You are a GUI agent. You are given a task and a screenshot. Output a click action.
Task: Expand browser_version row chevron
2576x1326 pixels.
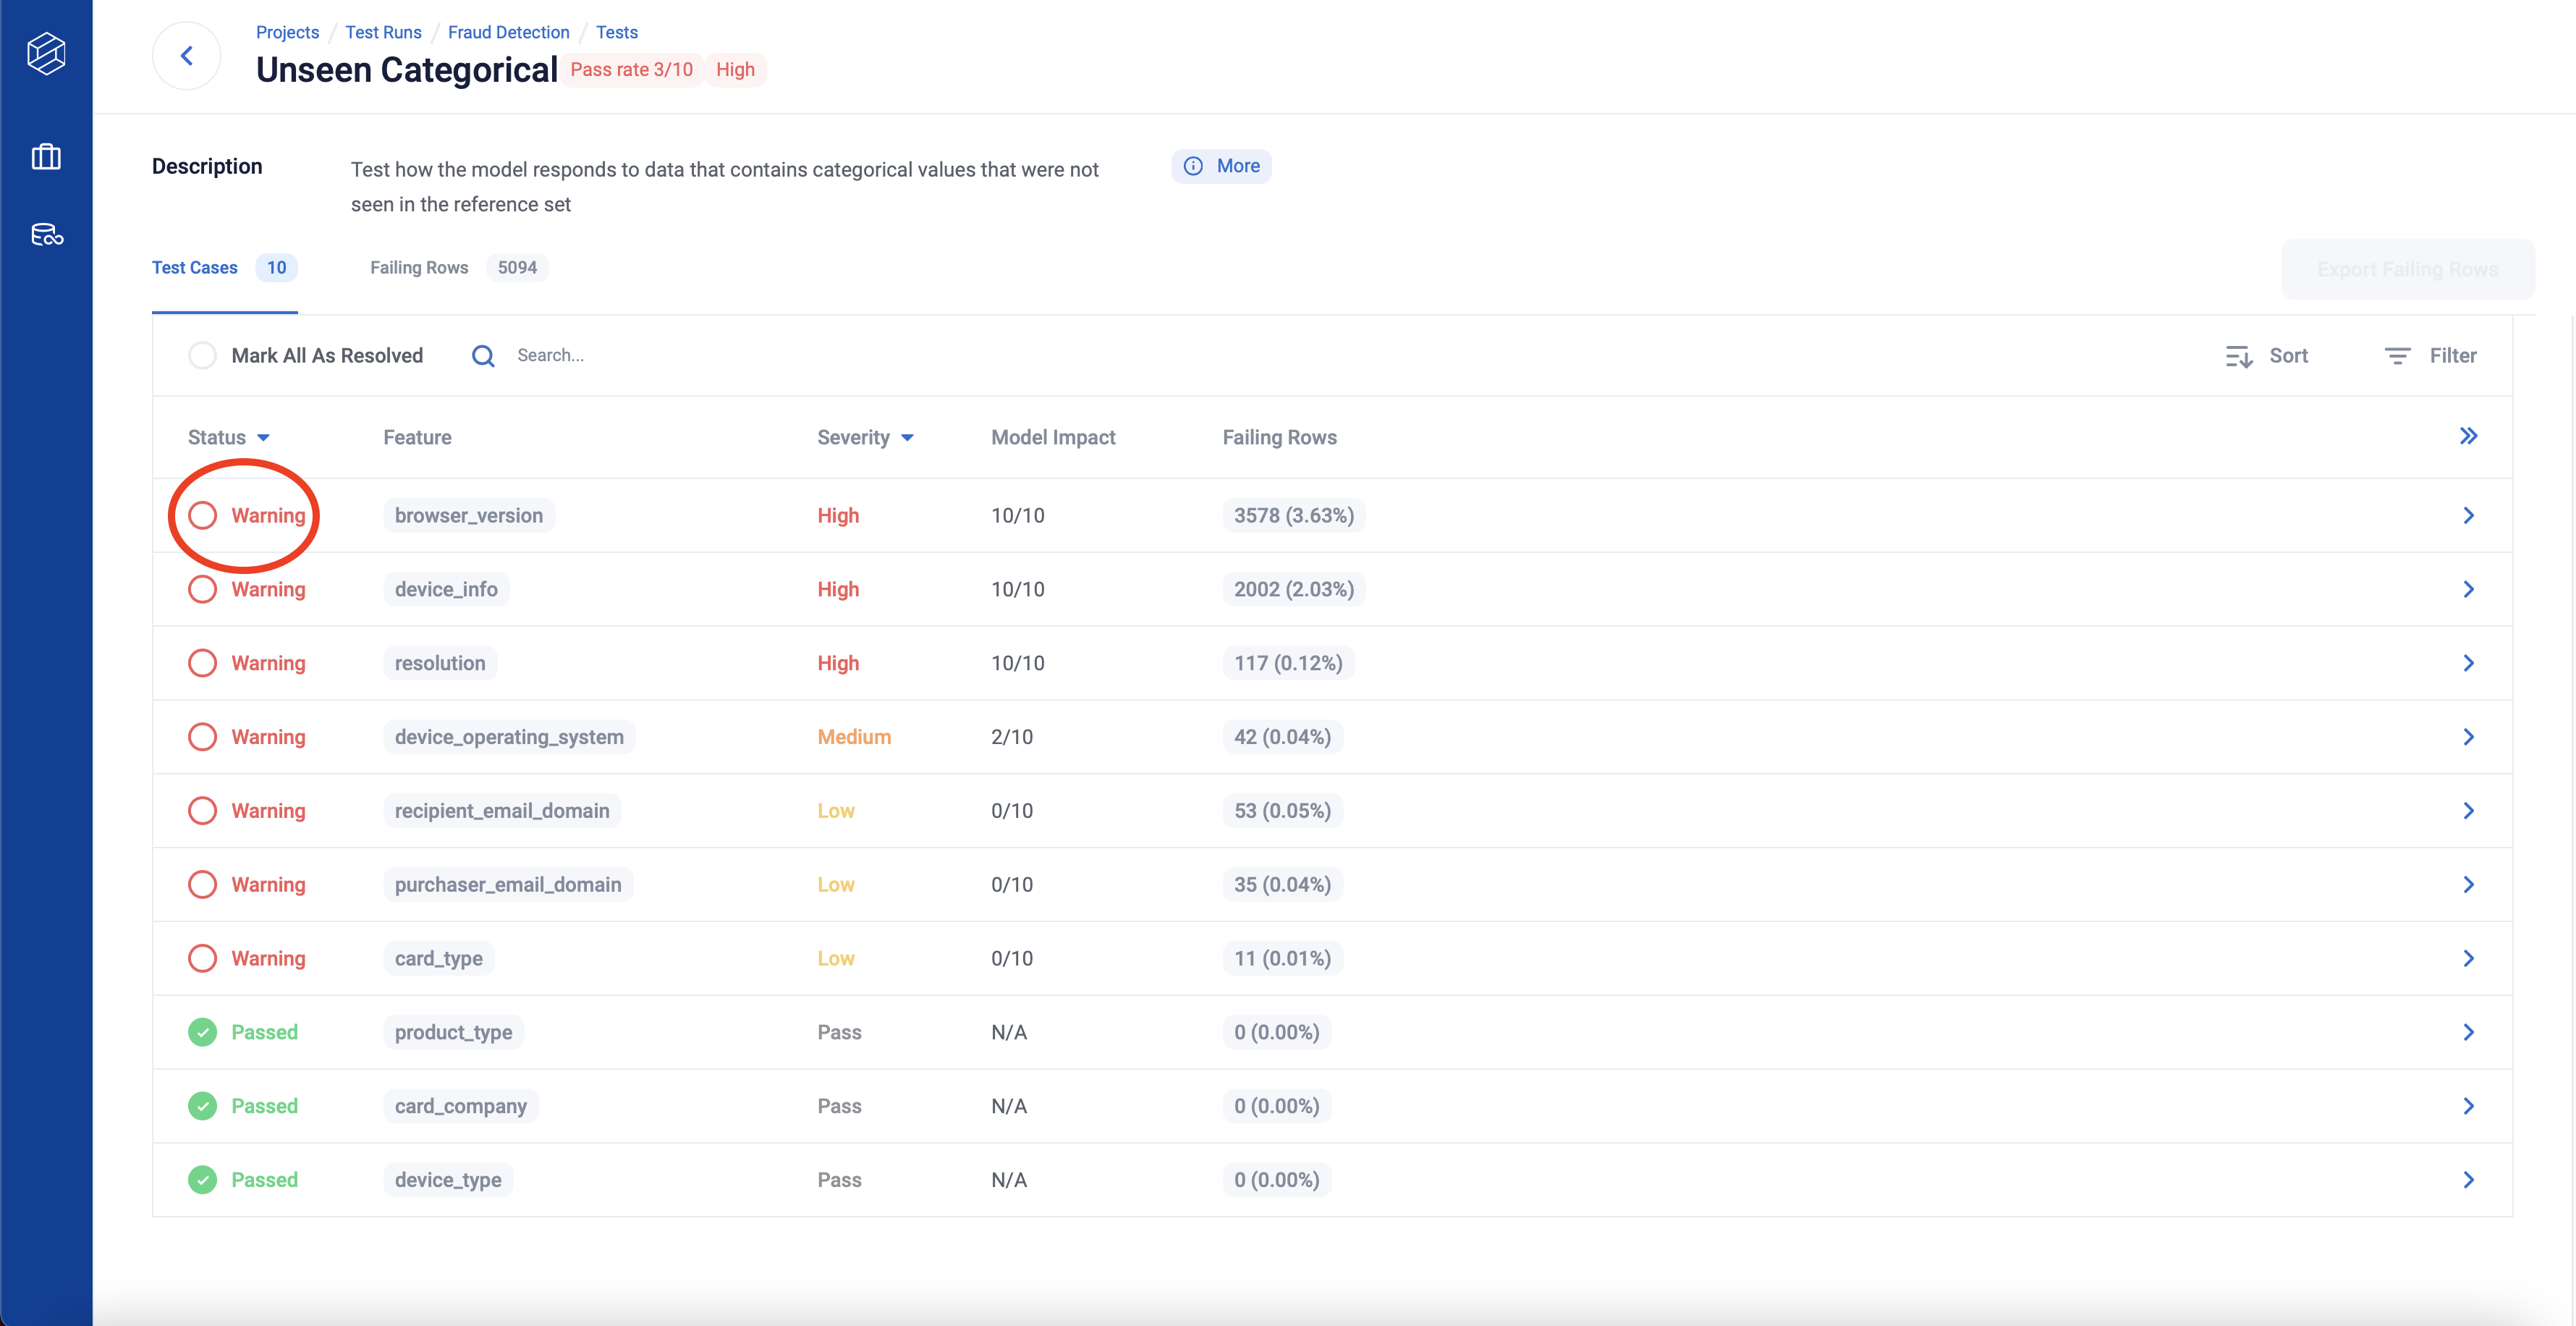(2468, 516)
